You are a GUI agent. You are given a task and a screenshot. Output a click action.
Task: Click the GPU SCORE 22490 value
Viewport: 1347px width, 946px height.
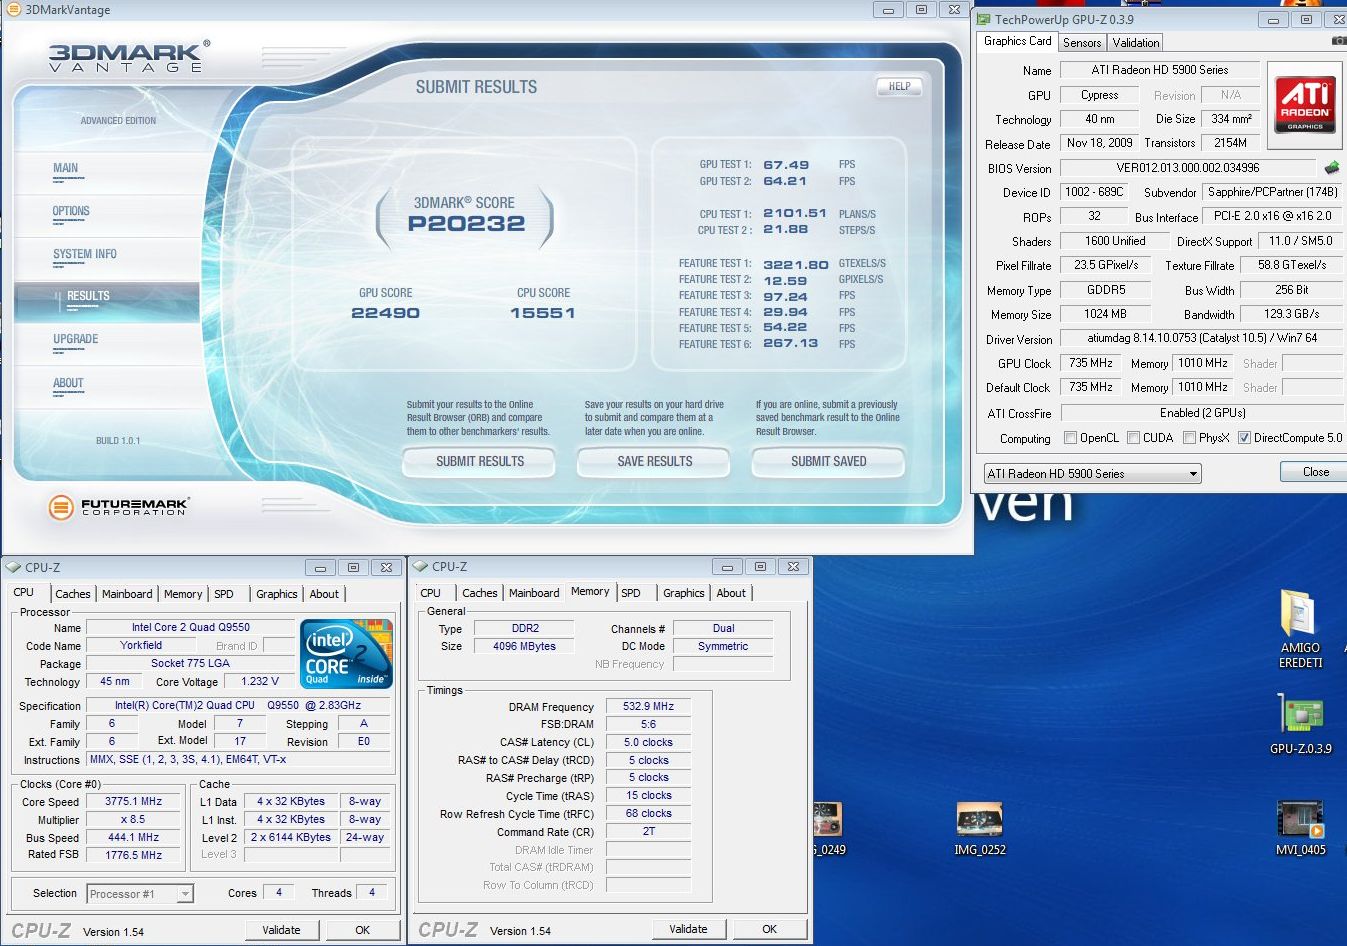385,313
